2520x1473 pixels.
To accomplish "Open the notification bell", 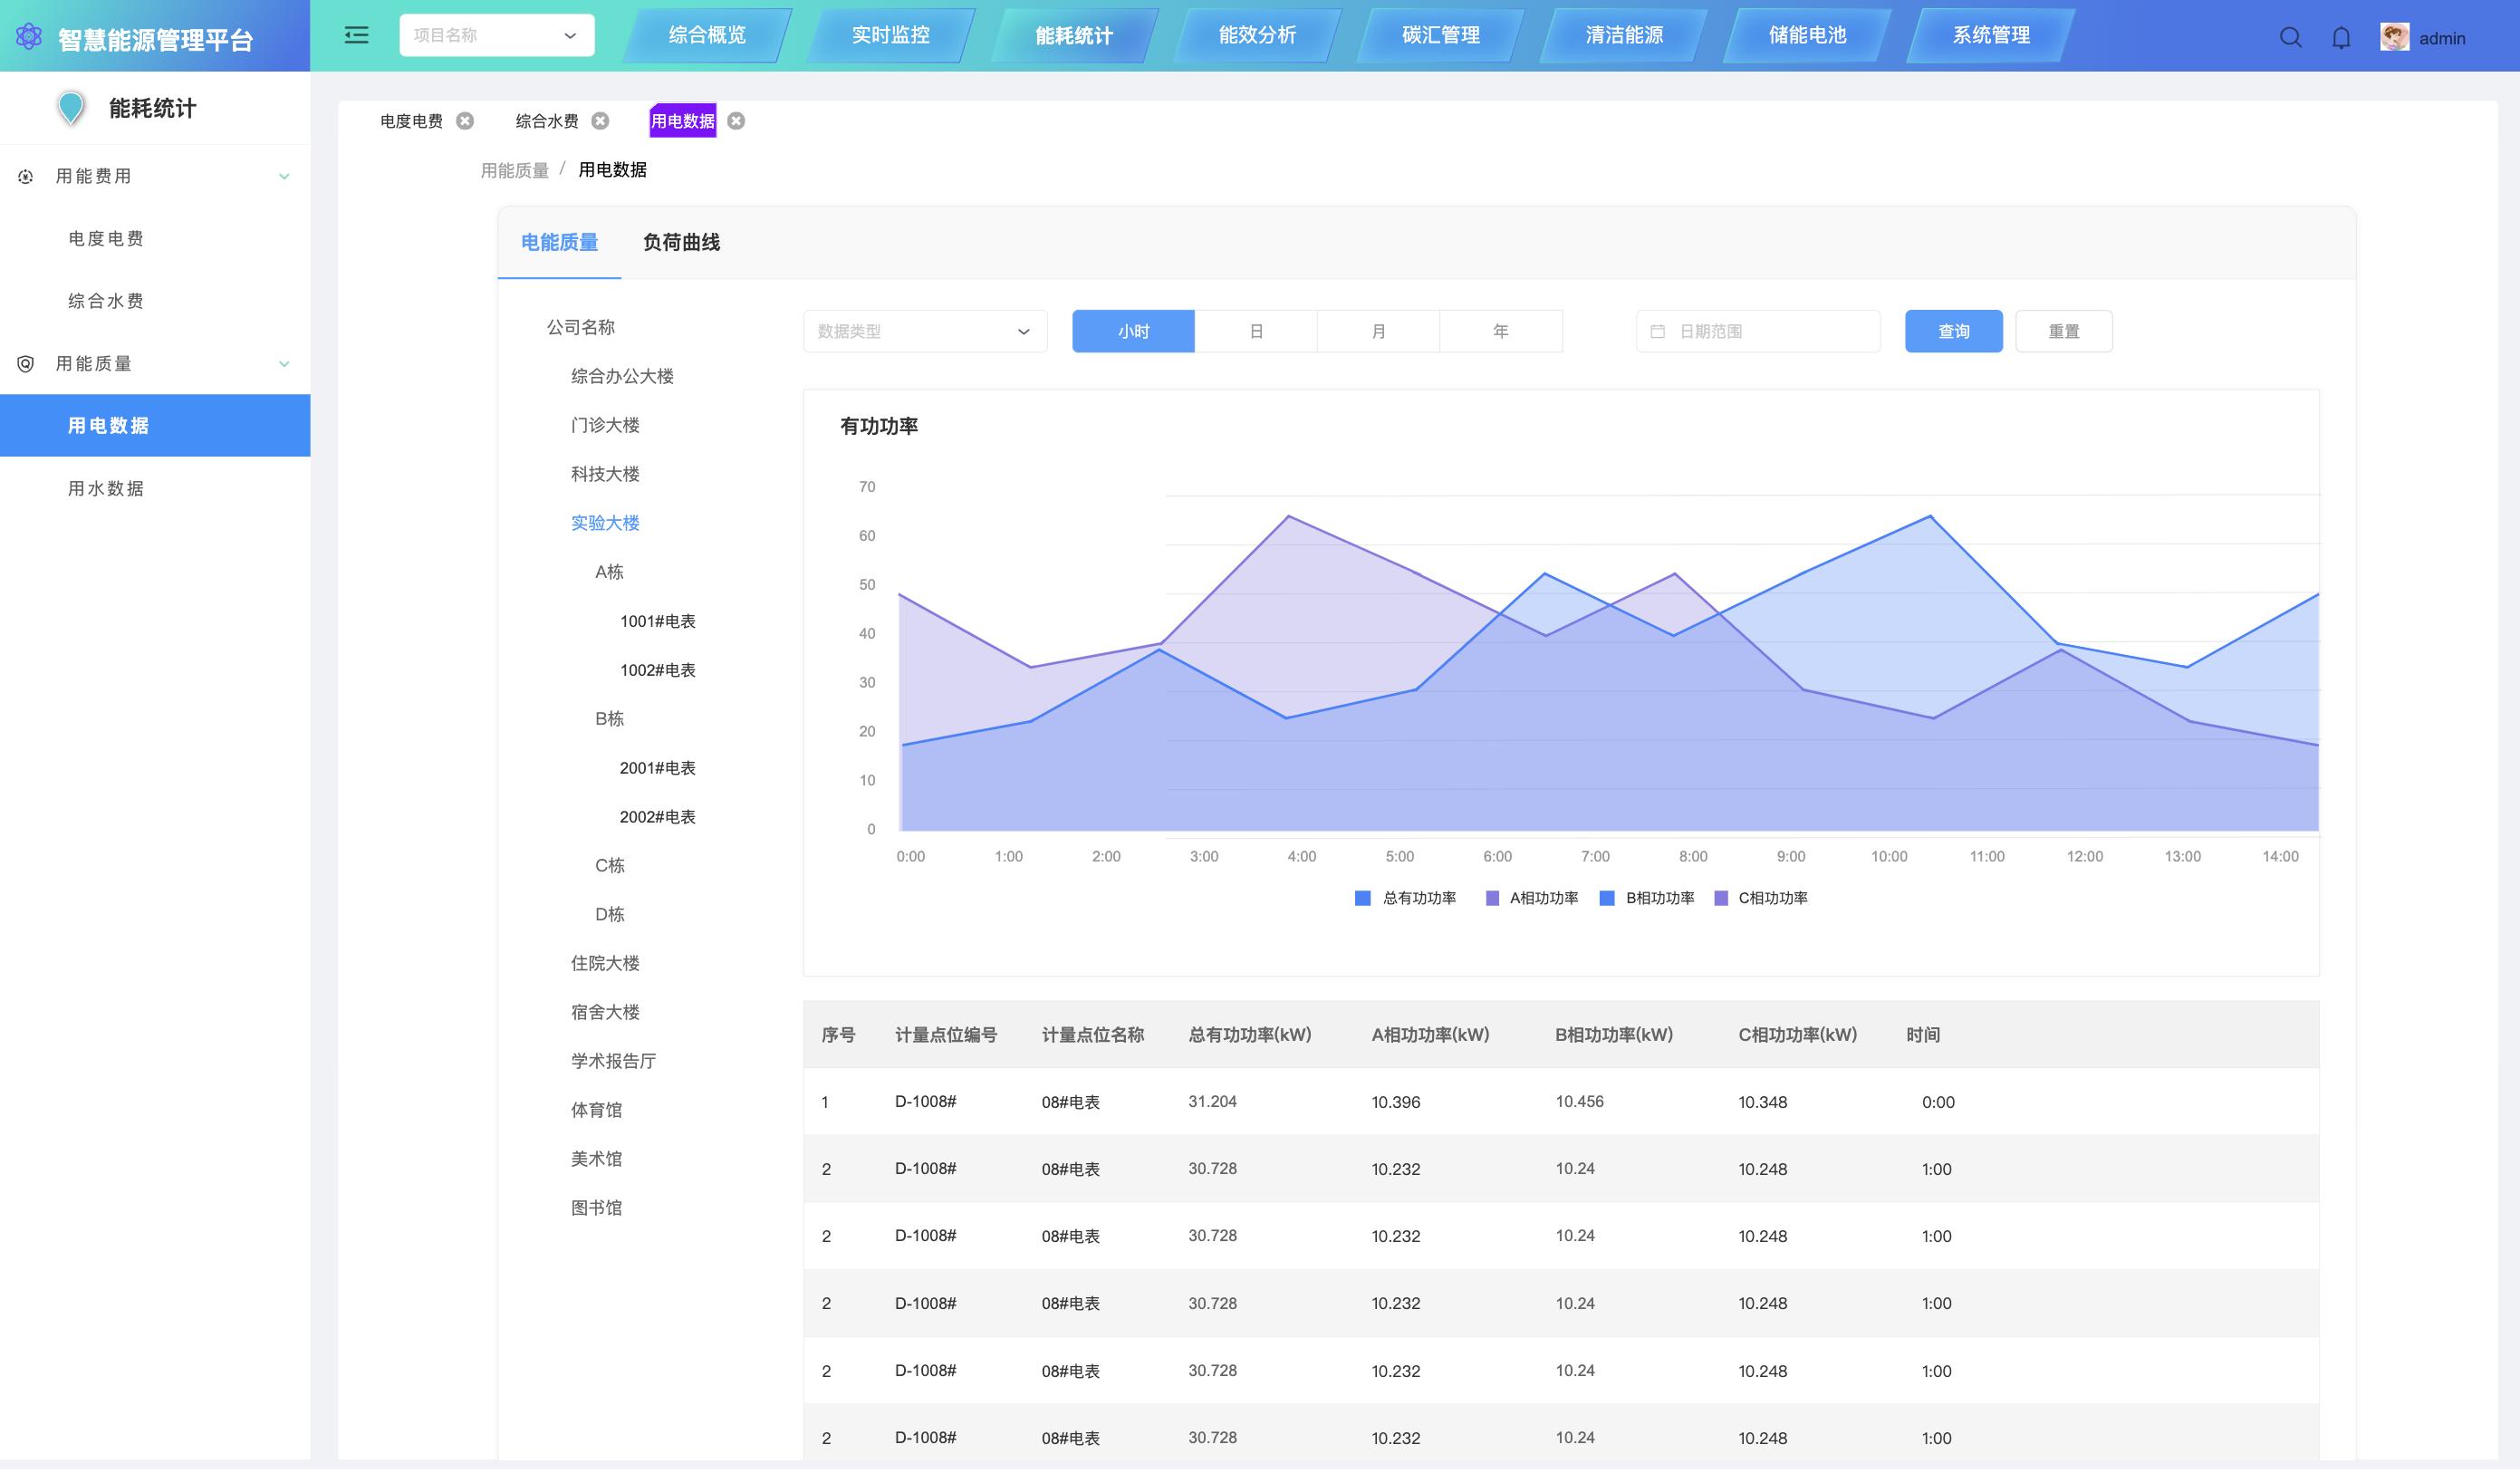I will tap(2341, 38).
